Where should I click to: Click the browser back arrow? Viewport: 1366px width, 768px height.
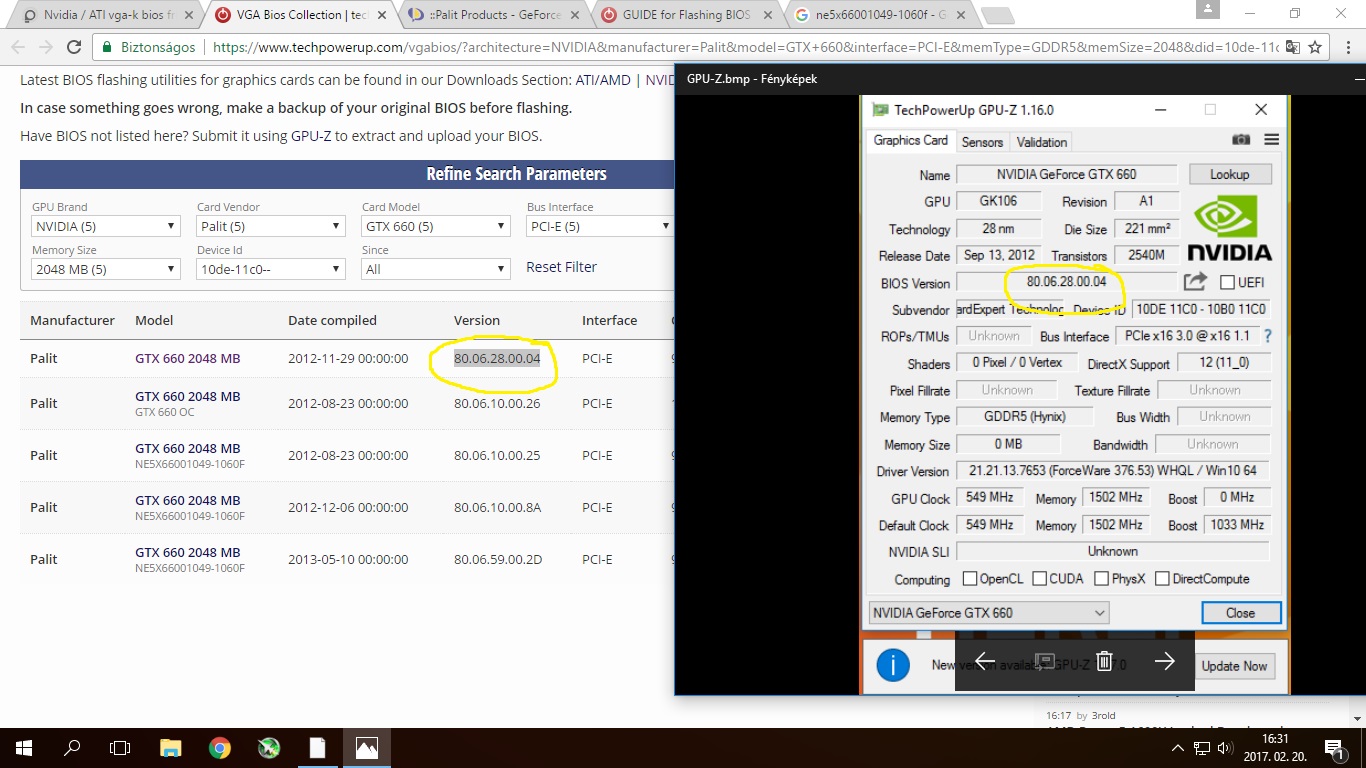tap(18, 47)
